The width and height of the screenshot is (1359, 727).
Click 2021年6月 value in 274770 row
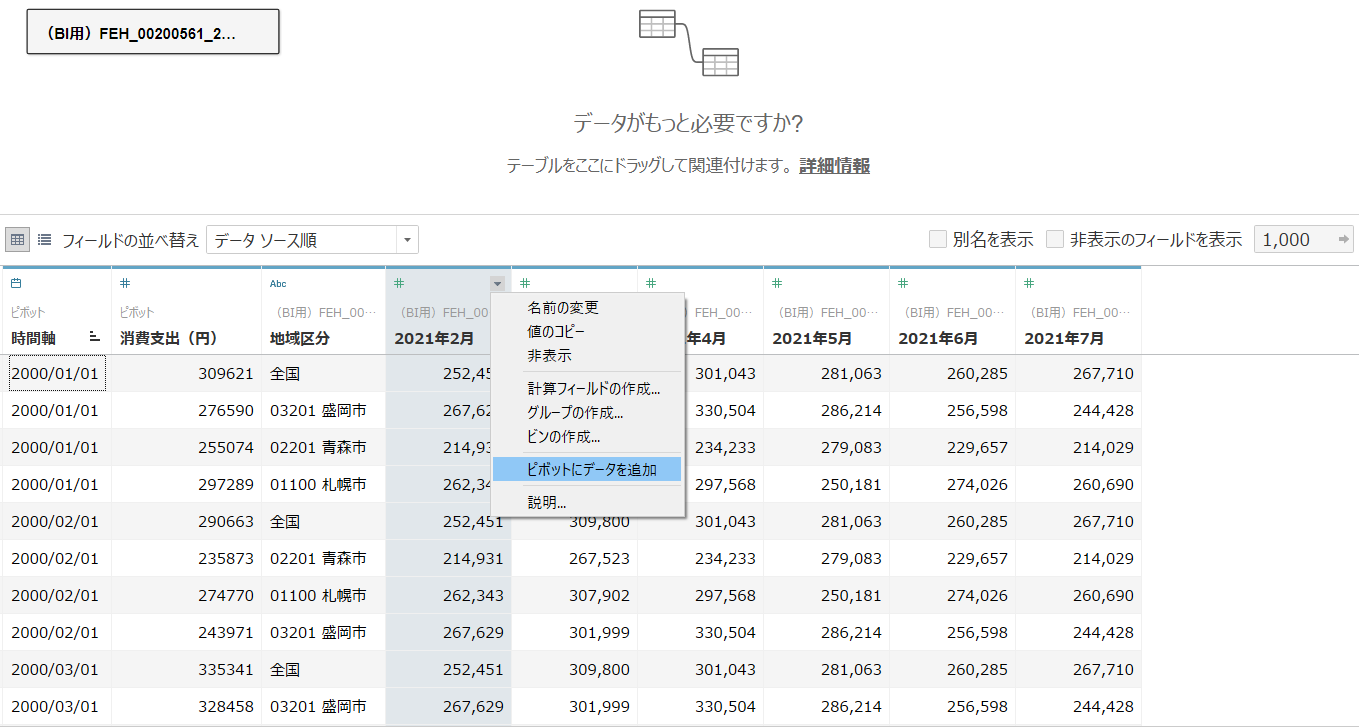pos(977,596)
